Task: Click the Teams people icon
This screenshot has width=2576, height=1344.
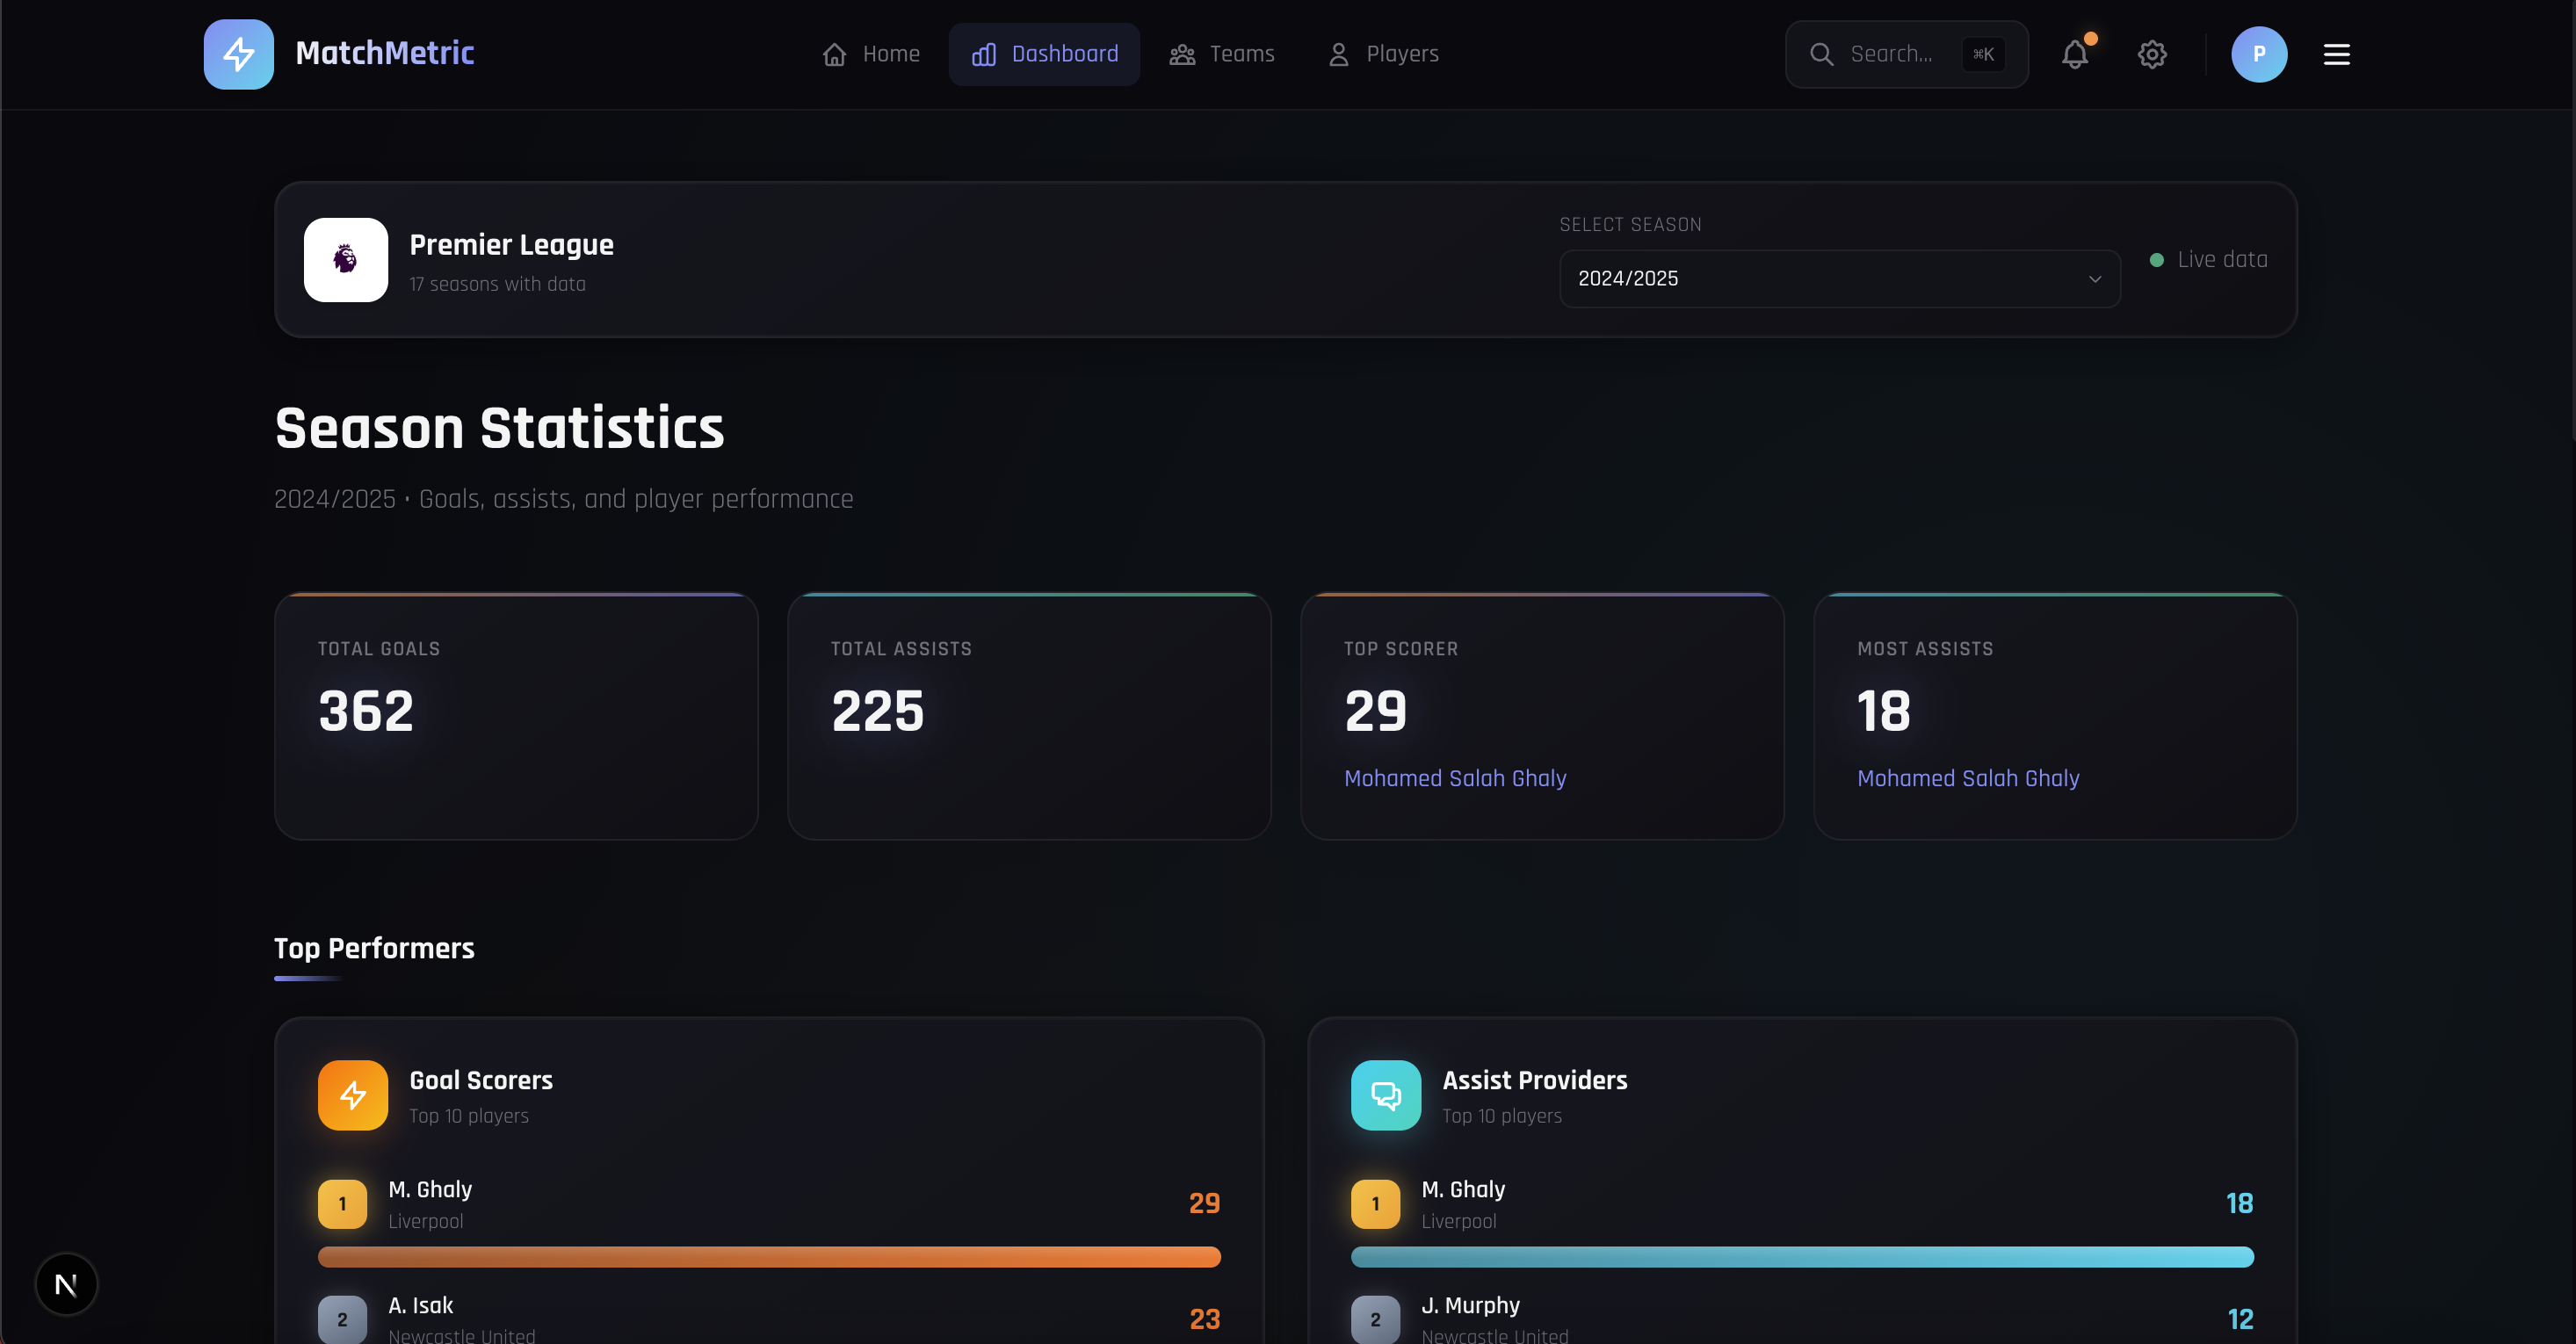Action: point(1181,54)
